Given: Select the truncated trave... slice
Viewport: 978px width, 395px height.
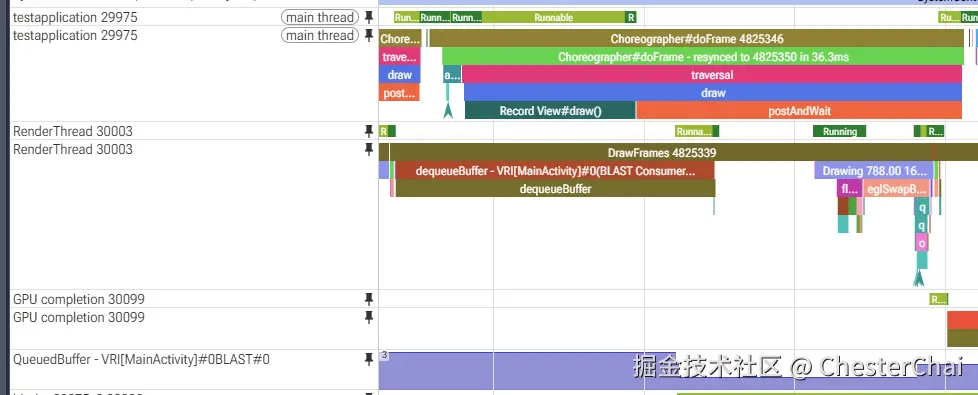Looking at the screenshot, I should pos(399,57).
